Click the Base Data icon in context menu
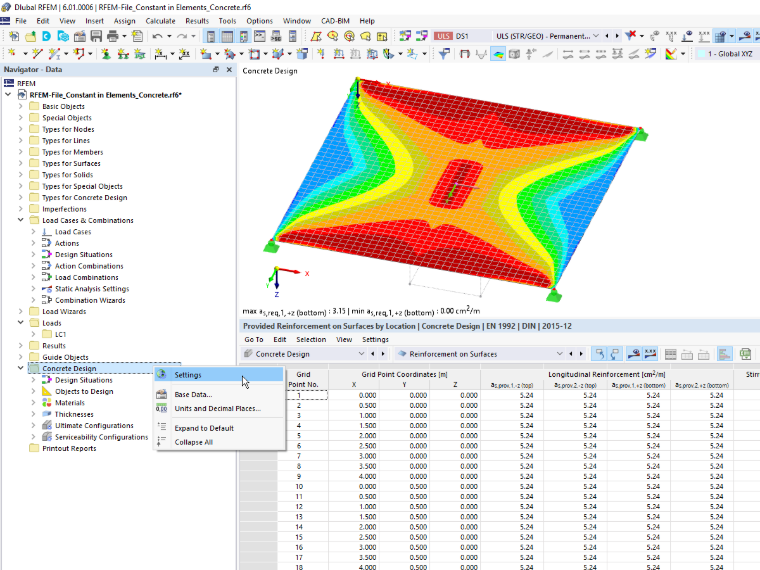Image resolution: width=760 pixels, height=570 pixels. [161, 395]
